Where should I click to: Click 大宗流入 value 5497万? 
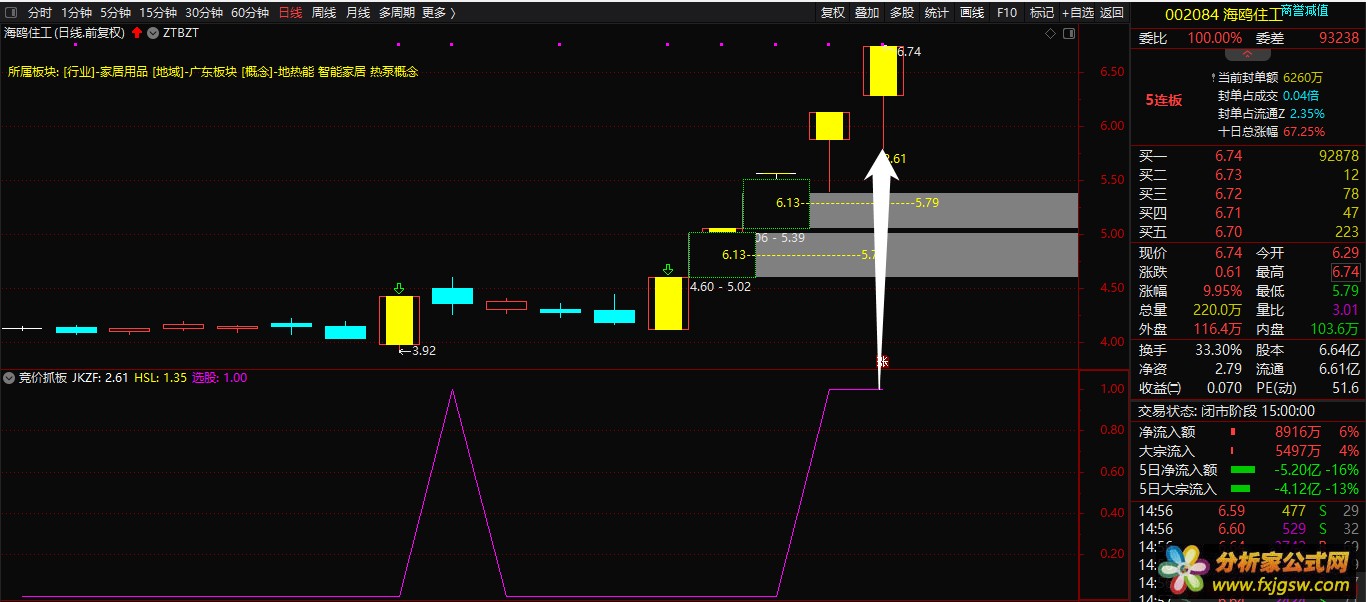click(x=1297, y=451)
